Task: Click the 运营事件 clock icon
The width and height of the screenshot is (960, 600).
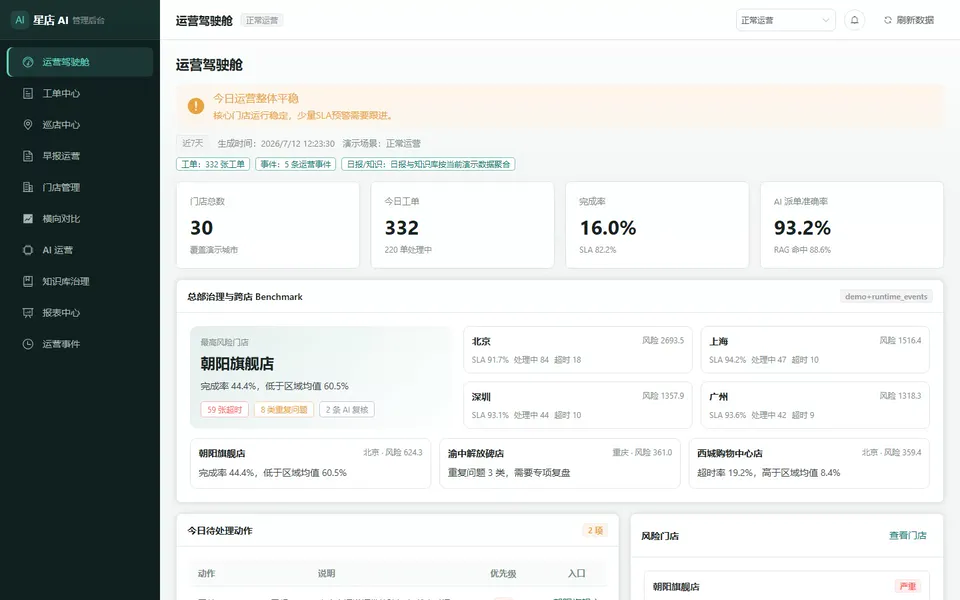Action: (28, 343)
